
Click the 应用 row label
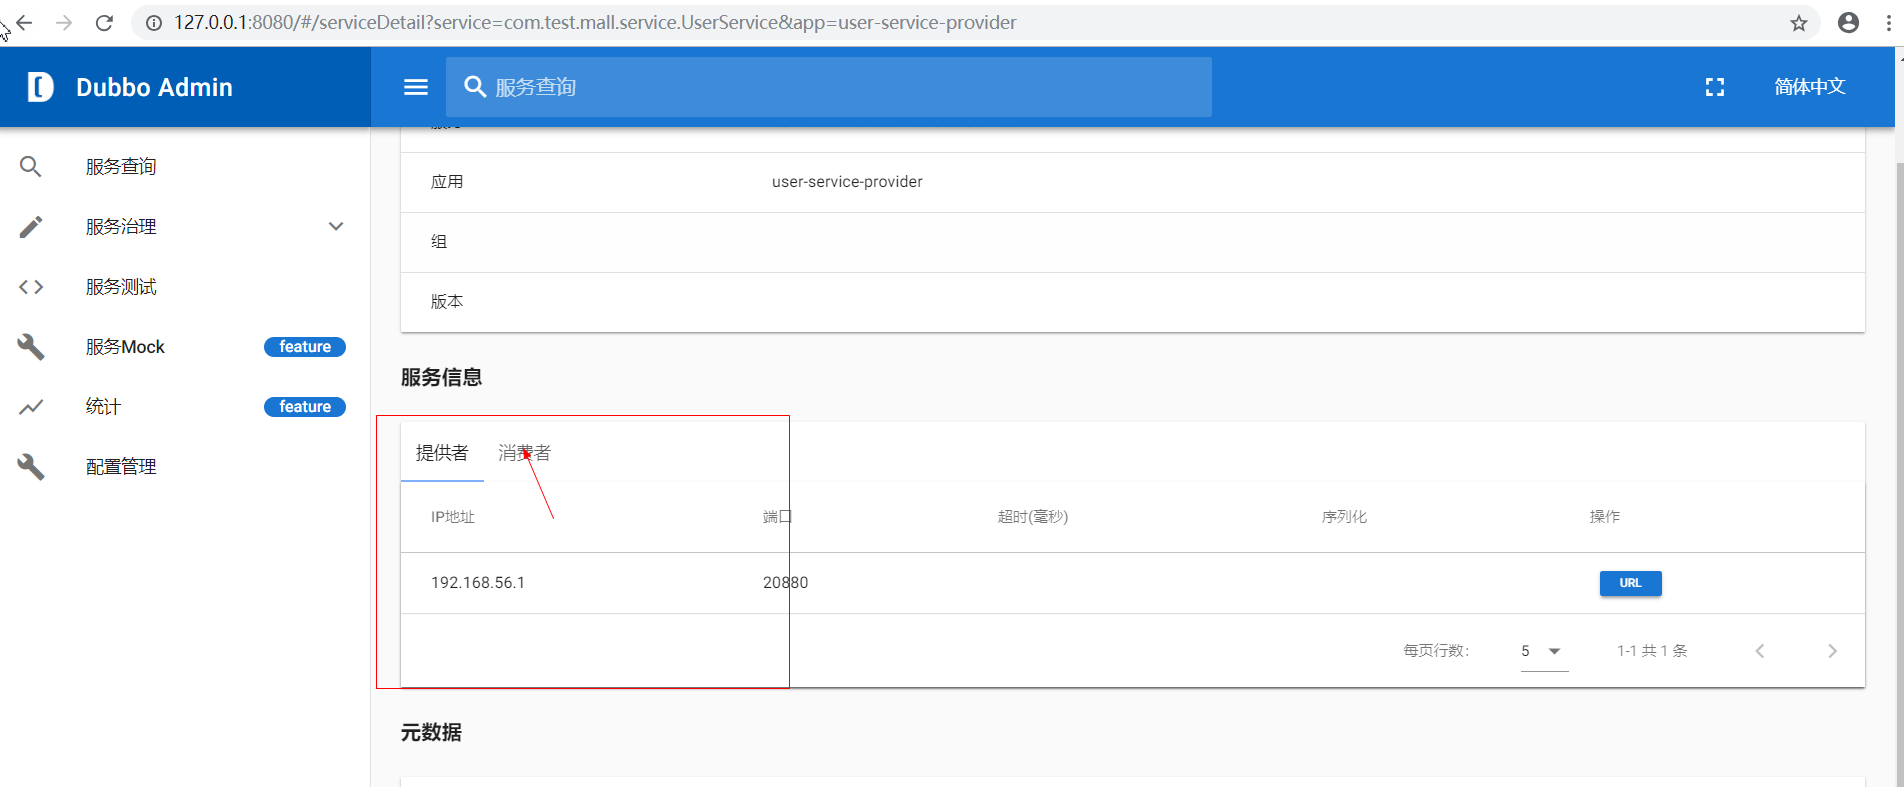click(x=447, y=182)
